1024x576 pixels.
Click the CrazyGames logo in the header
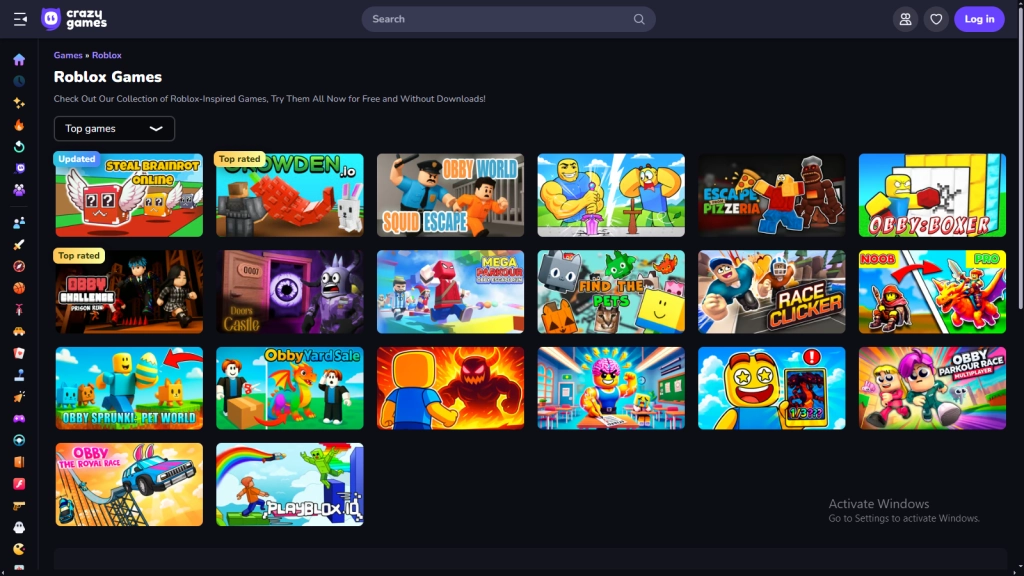tap(75, 19)
